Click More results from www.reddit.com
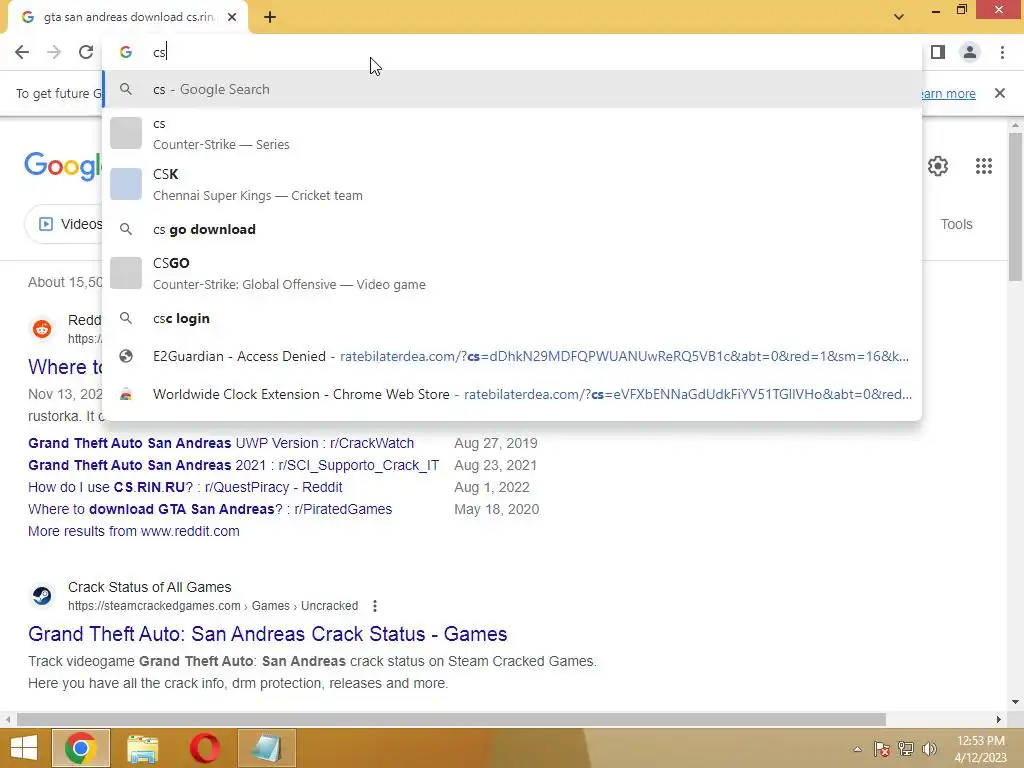Screen dimensions: 1024x768 (133, 531)
